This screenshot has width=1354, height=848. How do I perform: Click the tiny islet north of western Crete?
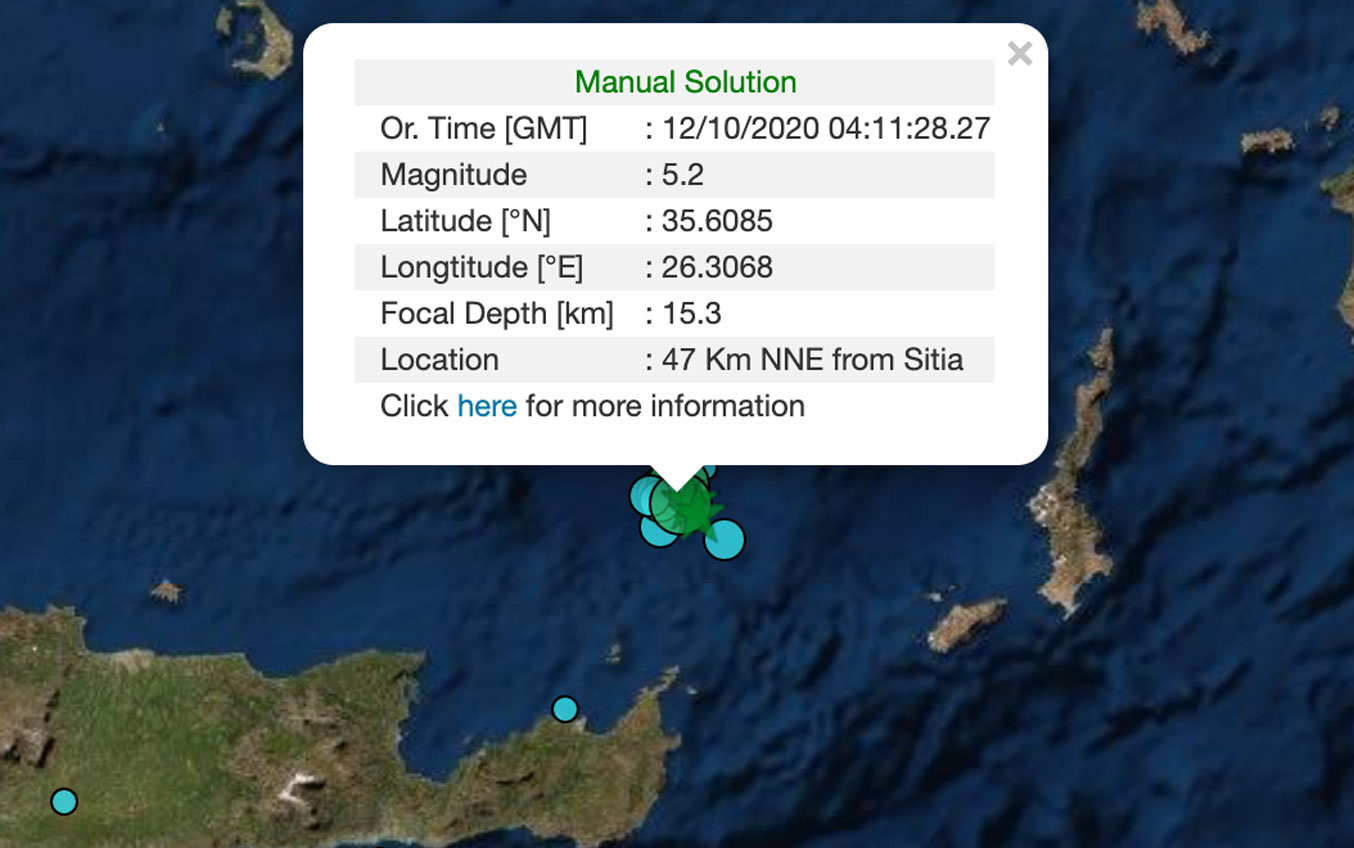point(166,591)
